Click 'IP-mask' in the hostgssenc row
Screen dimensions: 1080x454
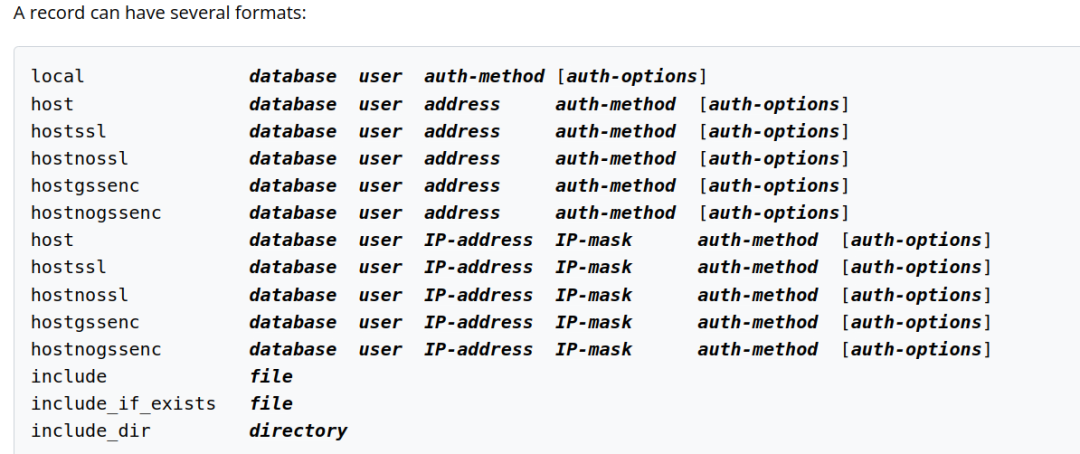point(594,322)
